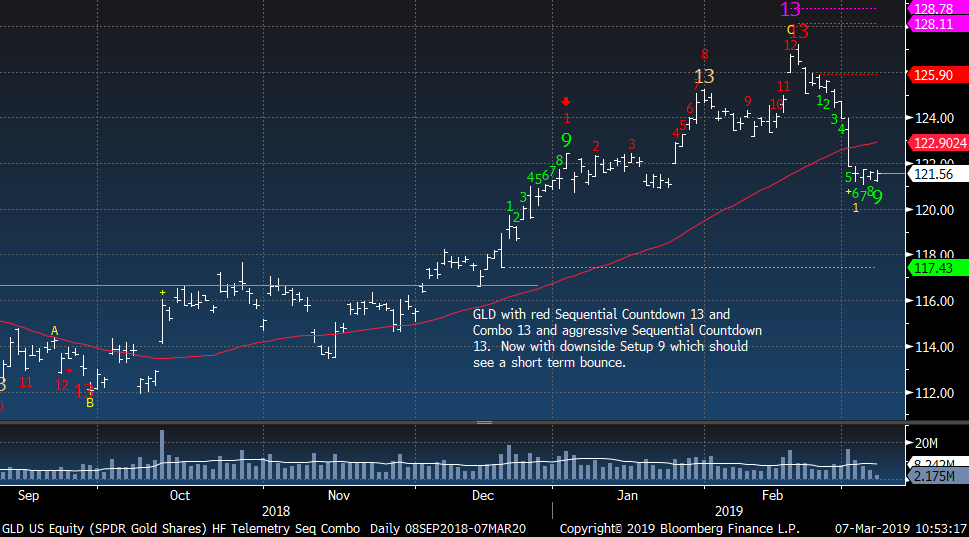Click the magenta 13 marker at chart top
The width and height of the screenshot is (969, 537).
790,9
